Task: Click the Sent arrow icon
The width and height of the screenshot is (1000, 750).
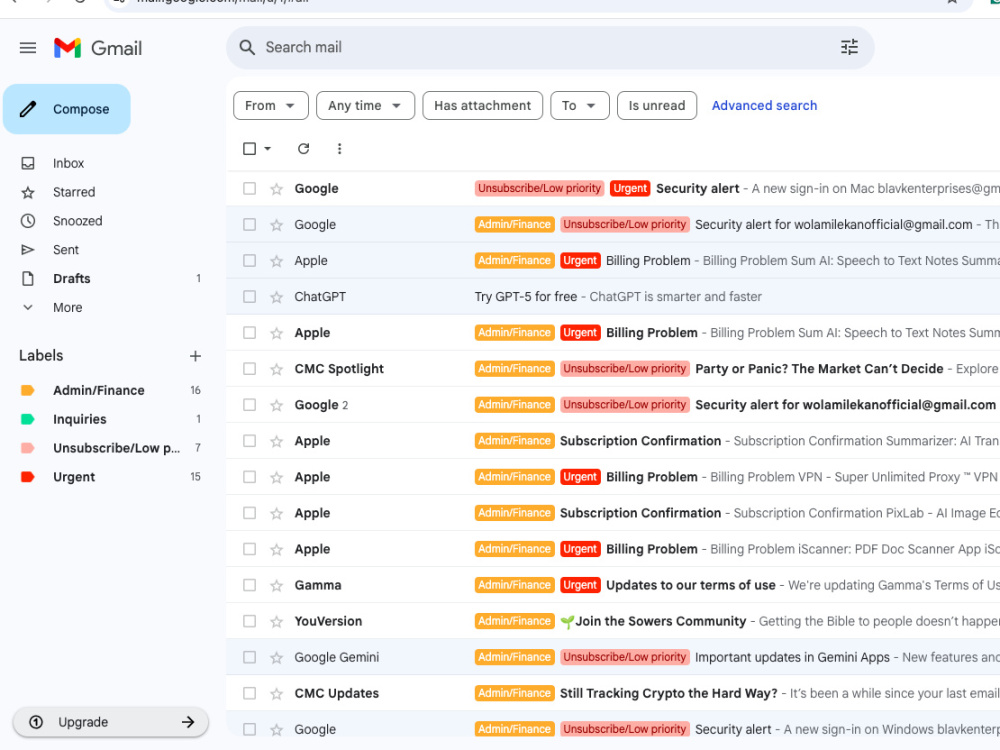Action: pos(27,249)
